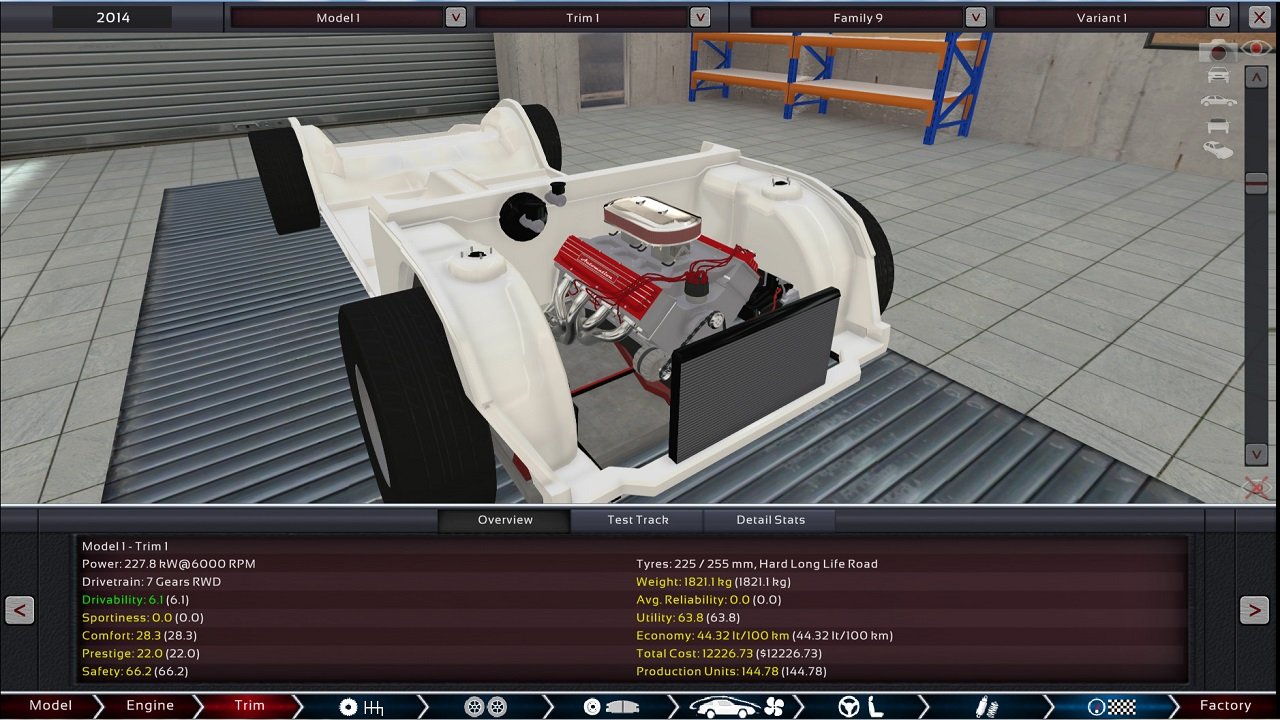Expand the Family 9 selector
1280x720 pixels.
click(x=973, y=17)
